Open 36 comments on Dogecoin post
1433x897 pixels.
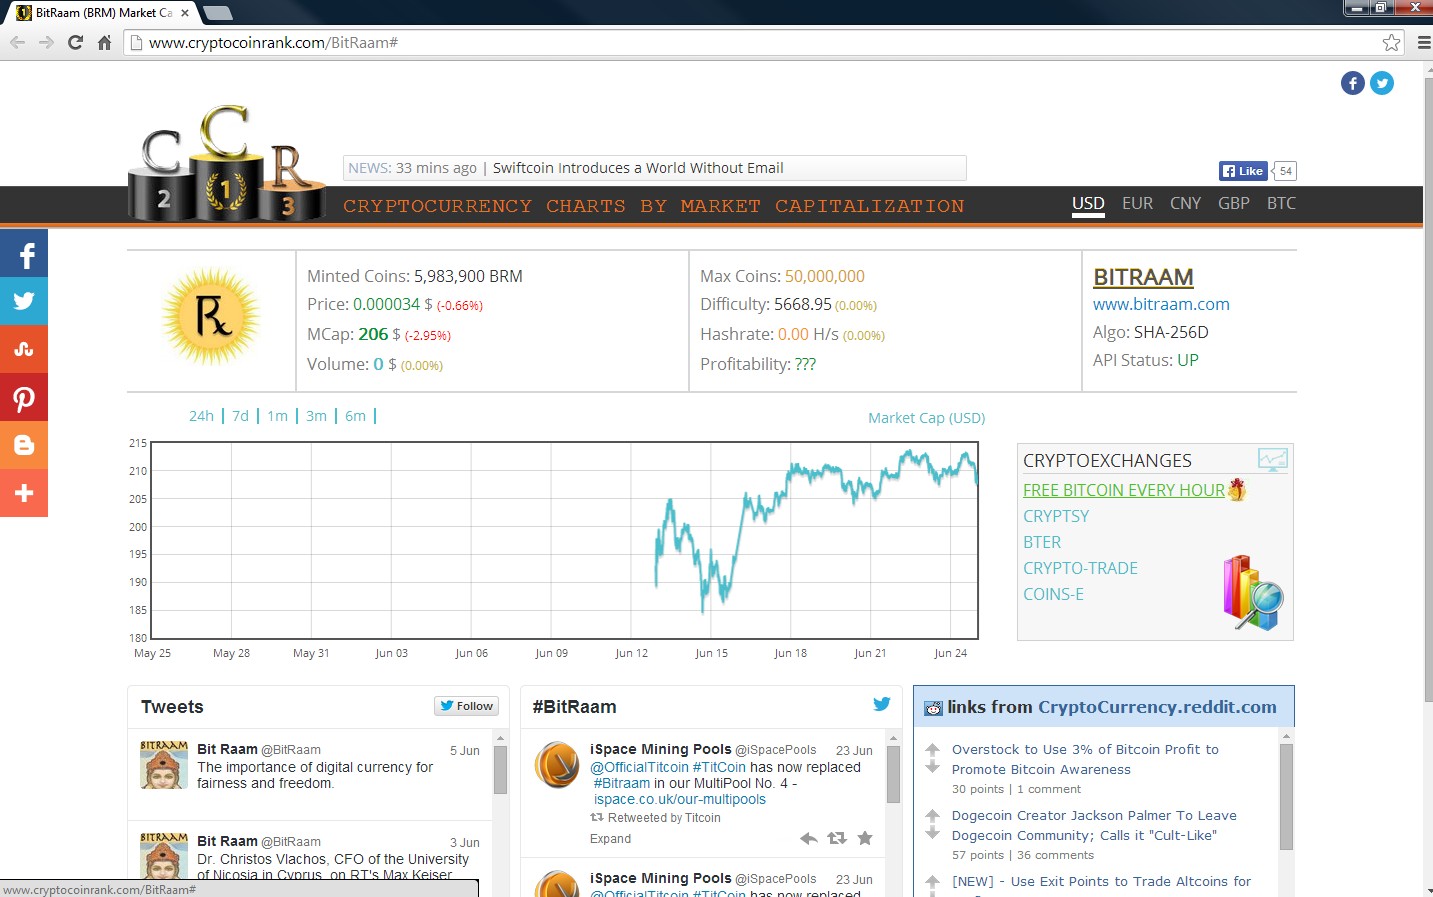pos(1055,855)
